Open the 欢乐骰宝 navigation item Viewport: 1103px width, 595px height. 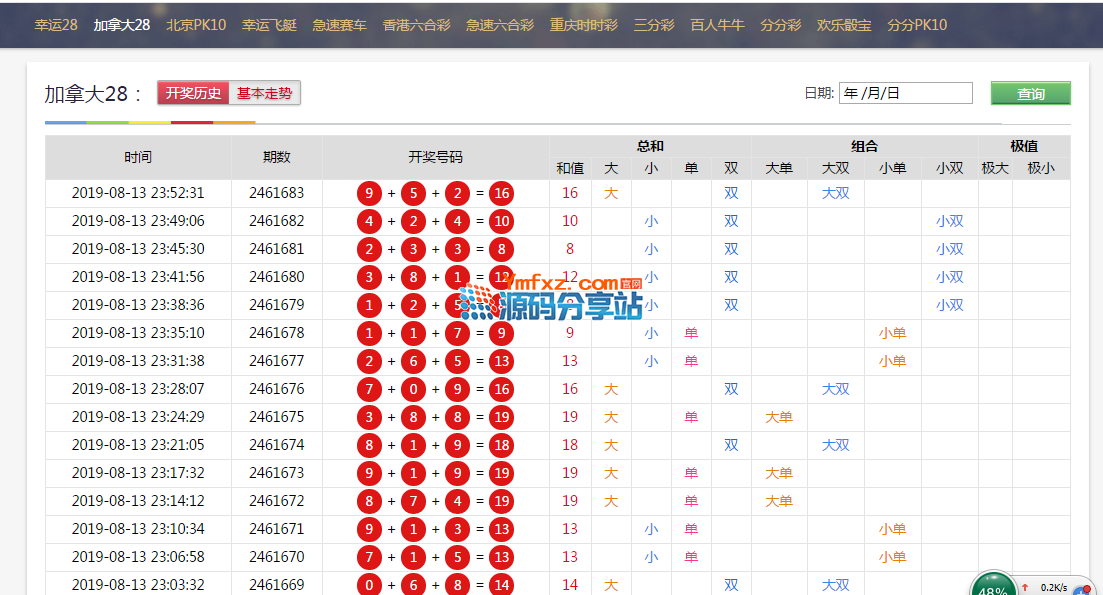[x=843, y=25]
